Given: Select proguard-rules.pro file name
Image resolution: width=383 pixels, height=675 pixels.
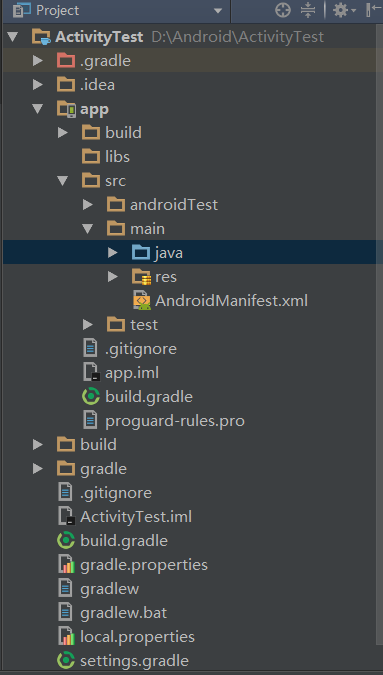Looking at the screenshot, I should (175, 421).
